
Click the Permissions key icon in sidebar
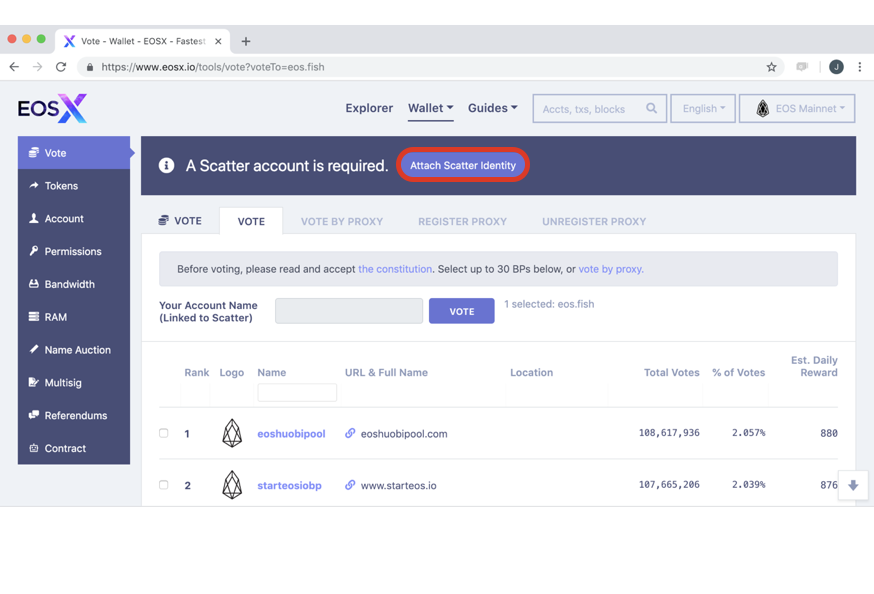pos(34,251)
